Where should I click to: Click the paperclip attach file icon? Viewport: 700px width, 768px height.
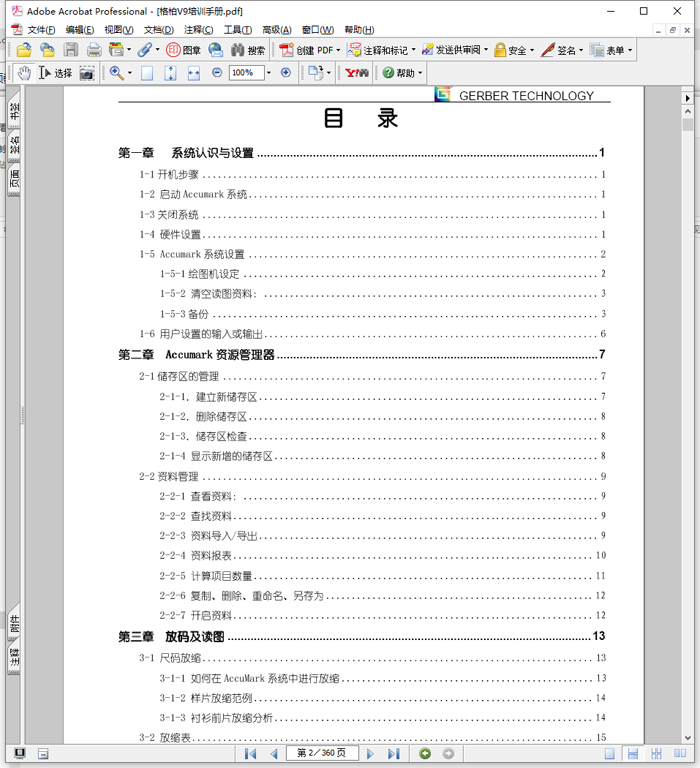[x=145, y=49]
